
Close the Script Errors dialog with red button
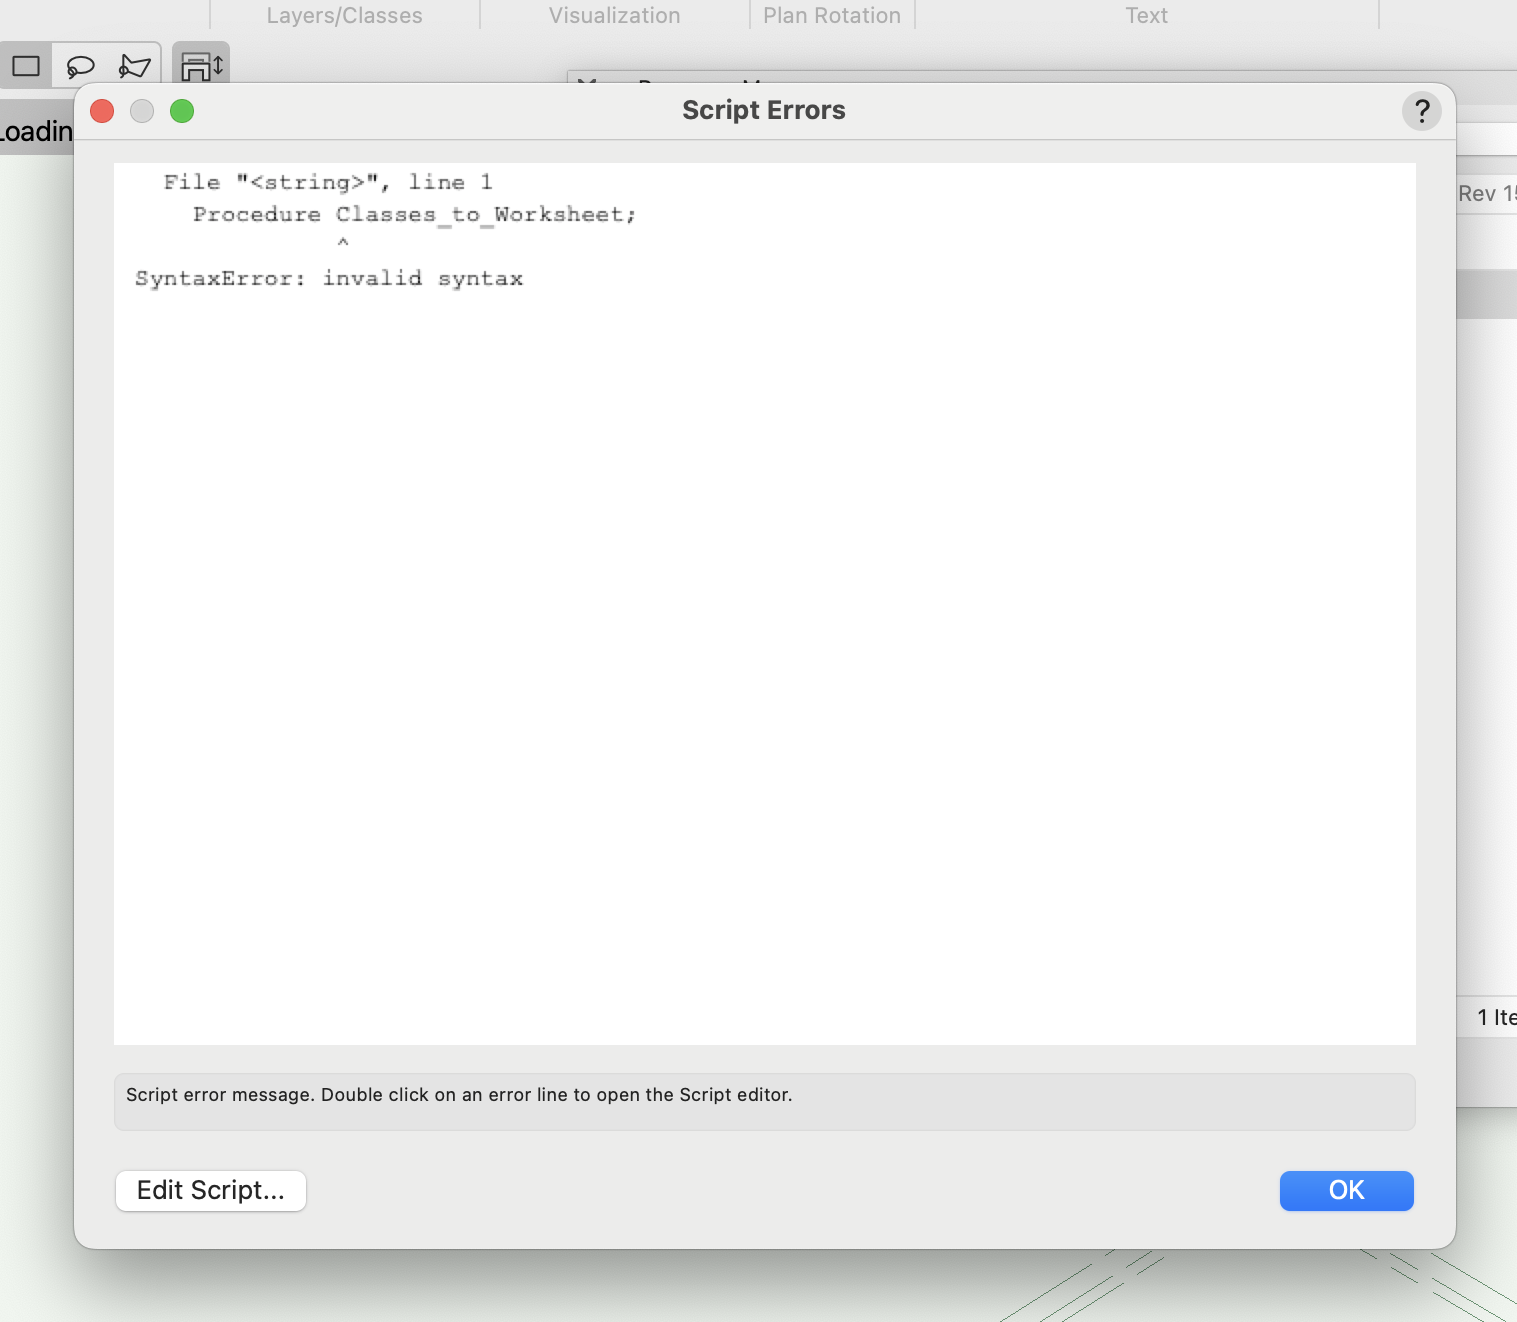[x=102, y=111]
